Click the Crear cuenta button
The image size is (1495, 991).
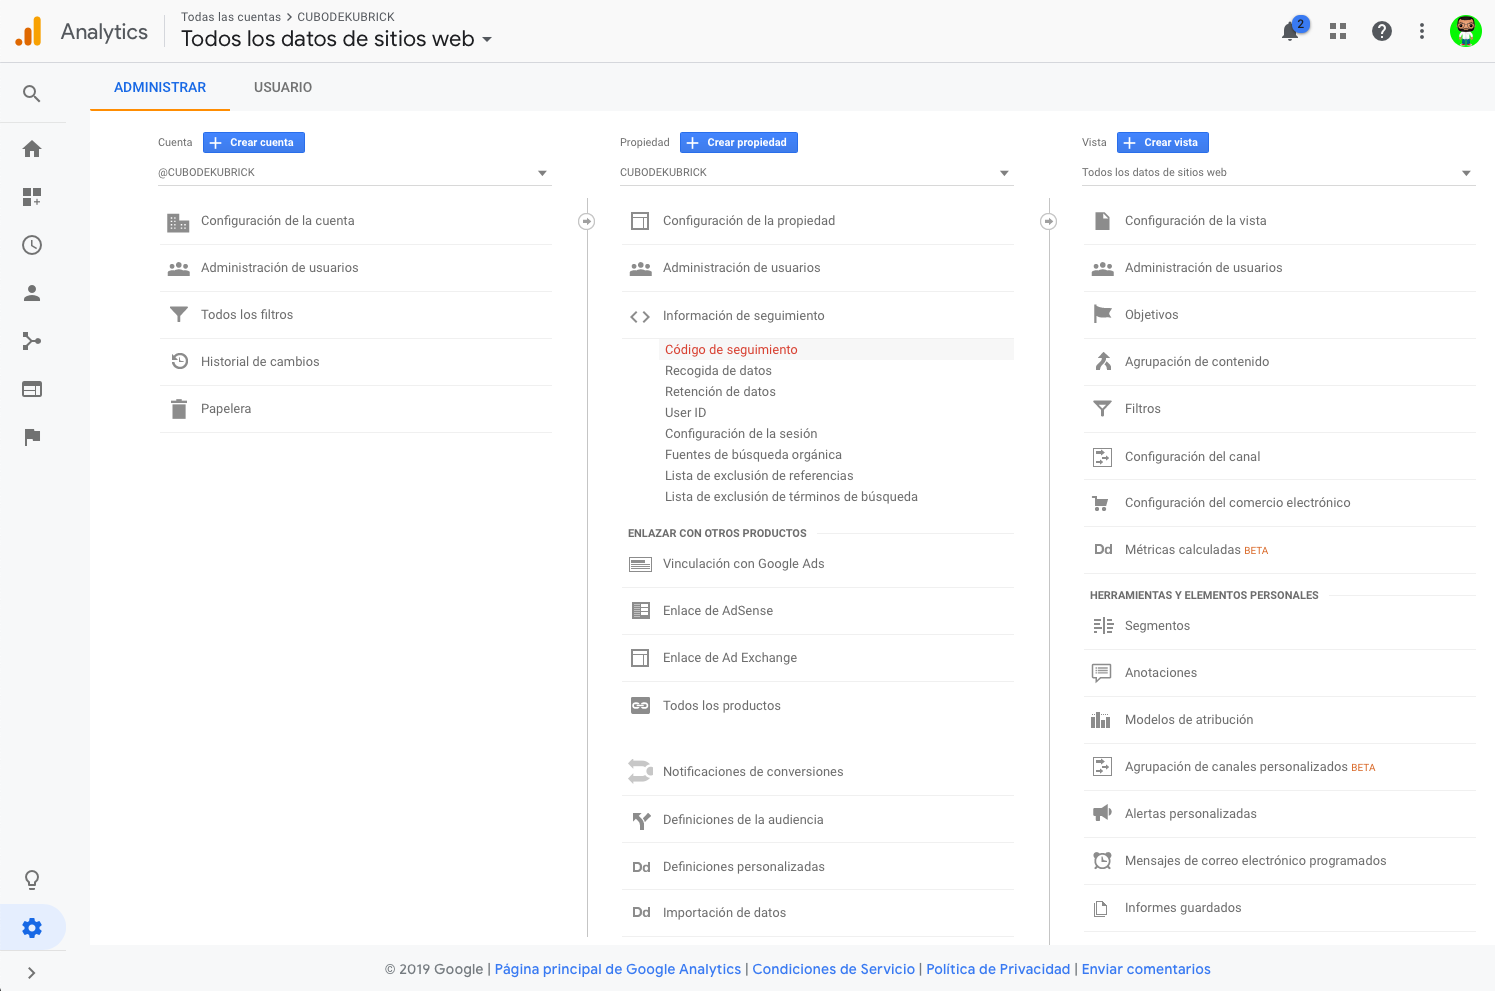[254, 143]
